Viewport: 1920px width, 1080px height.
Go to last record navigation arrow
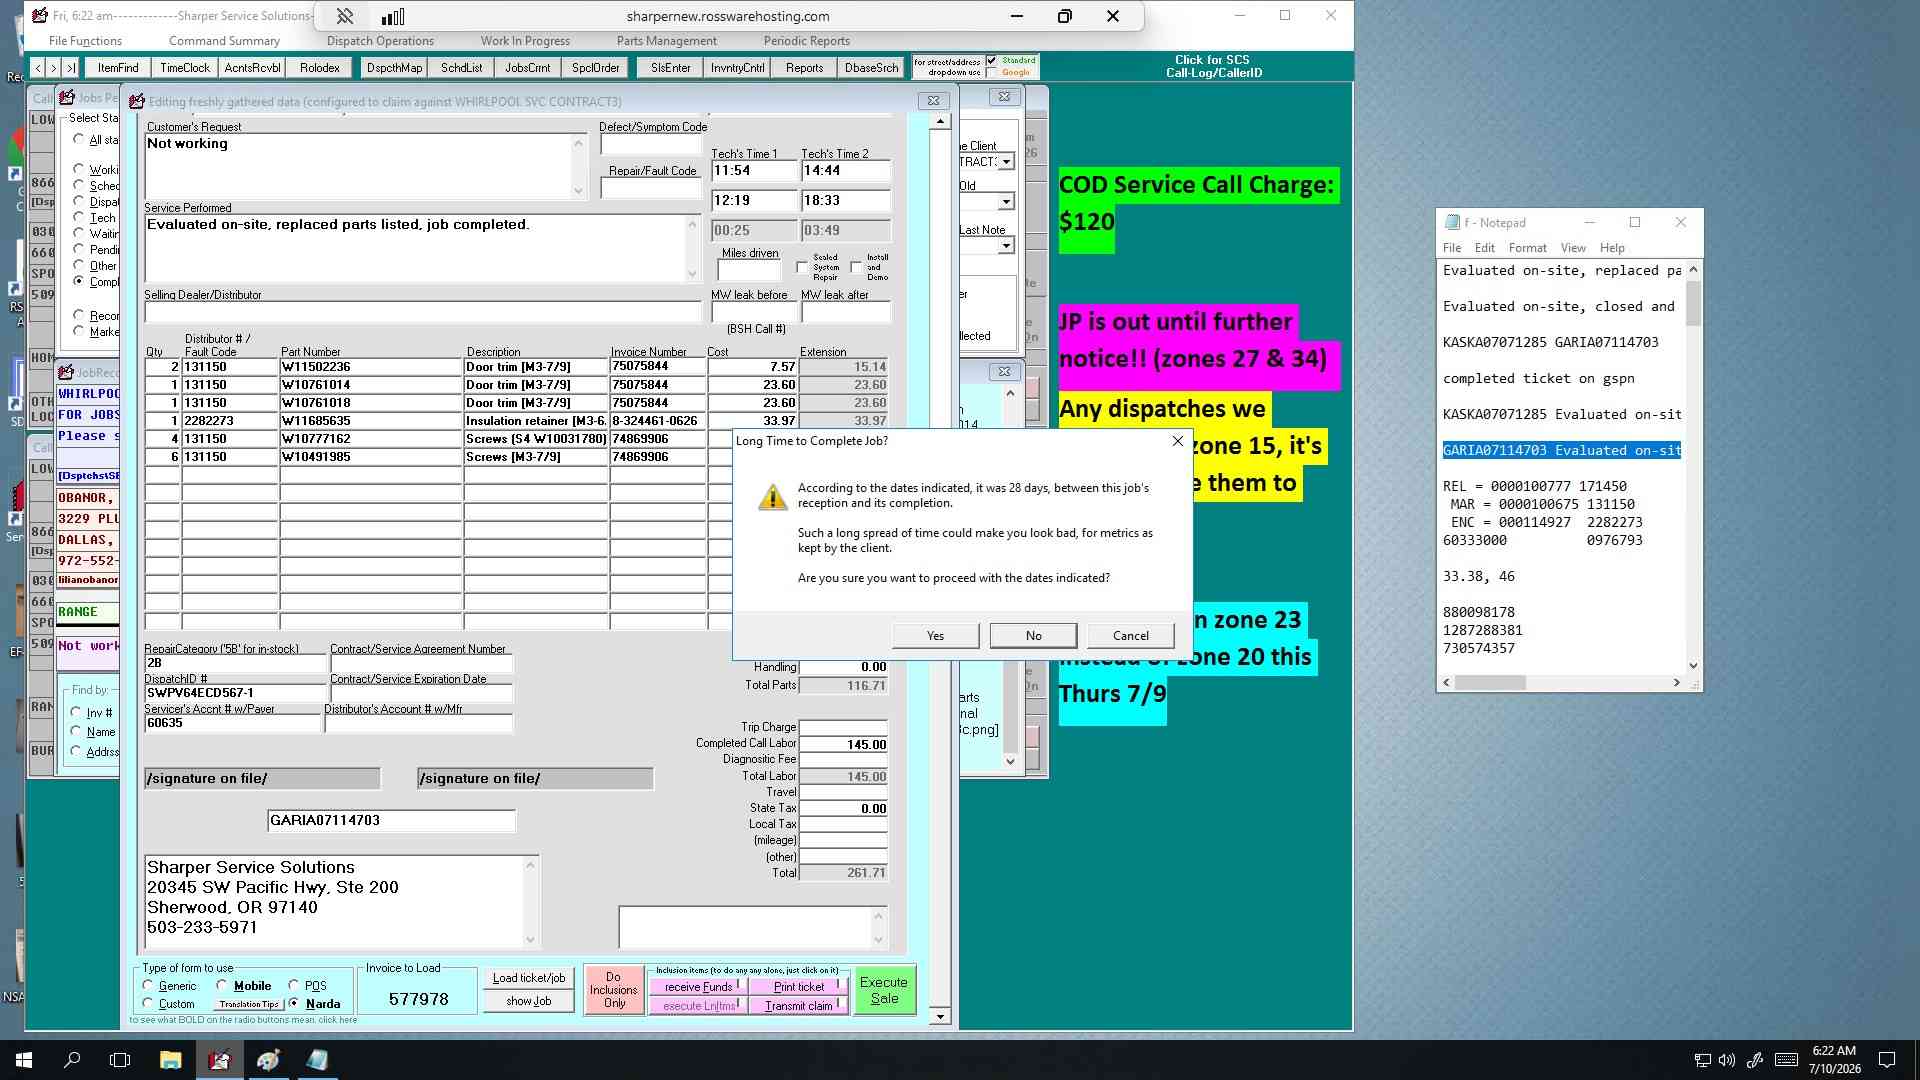click(x=70, y=68)
